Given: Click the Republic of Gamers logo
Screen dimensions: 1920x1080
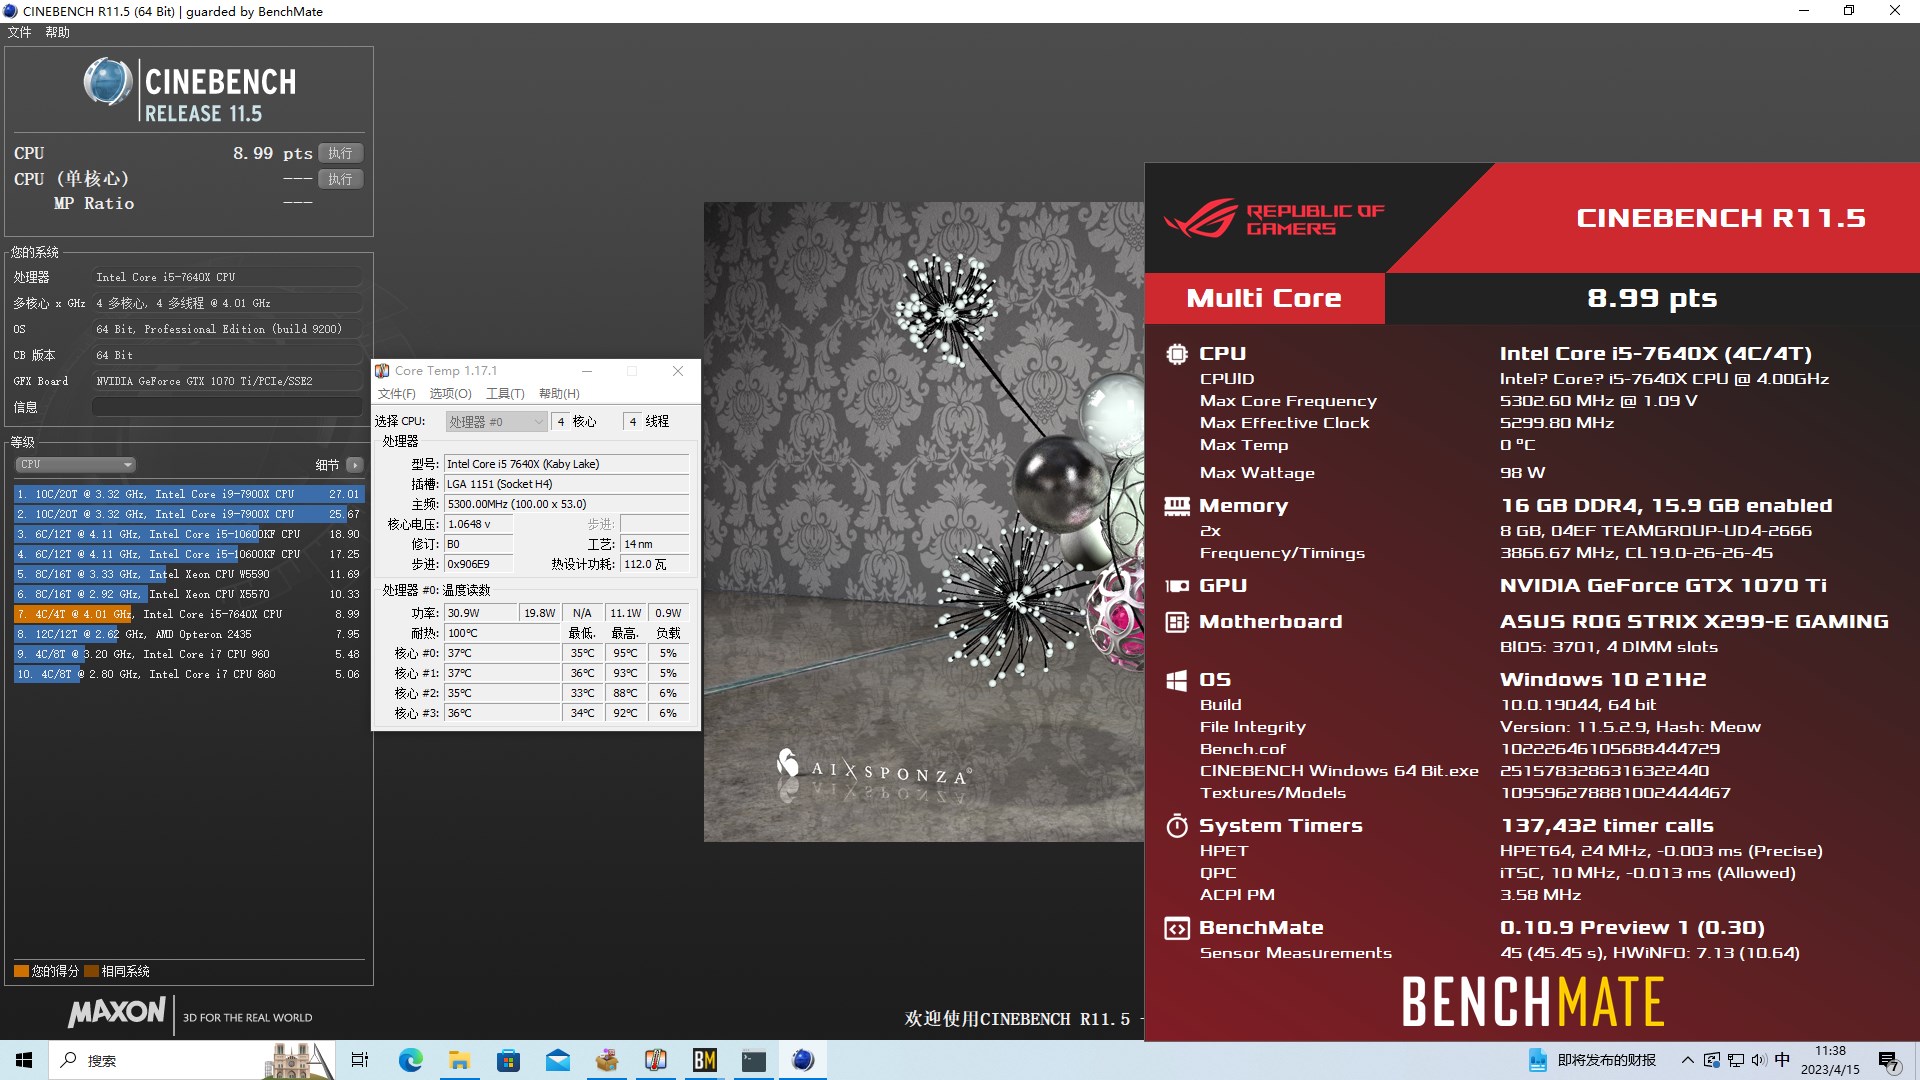Looking at the screenshot, I should point(1274,219).
